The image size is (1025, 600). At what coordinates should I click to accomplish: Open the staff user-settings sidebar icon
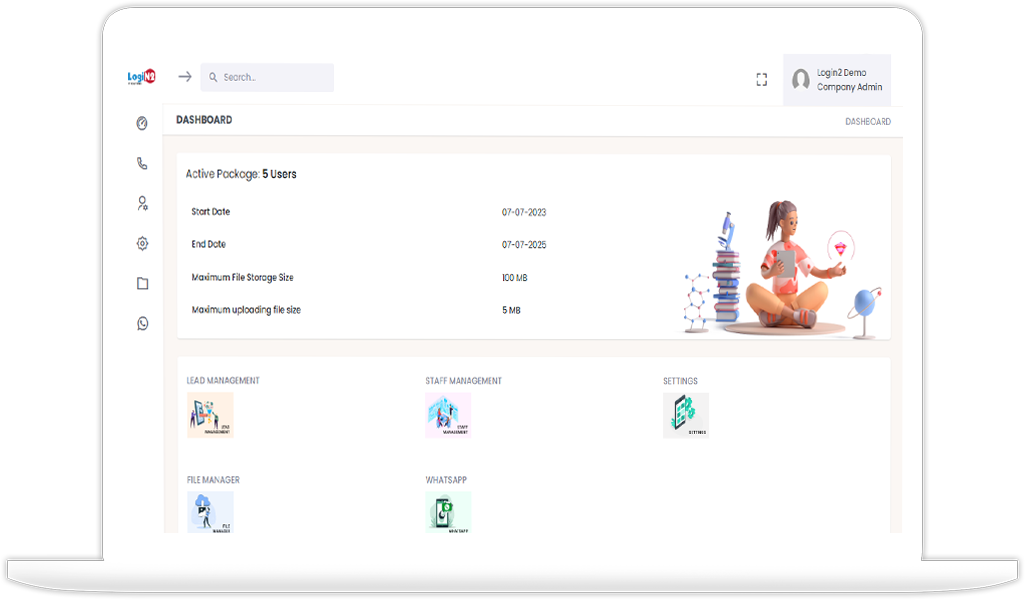pos(142,204)
